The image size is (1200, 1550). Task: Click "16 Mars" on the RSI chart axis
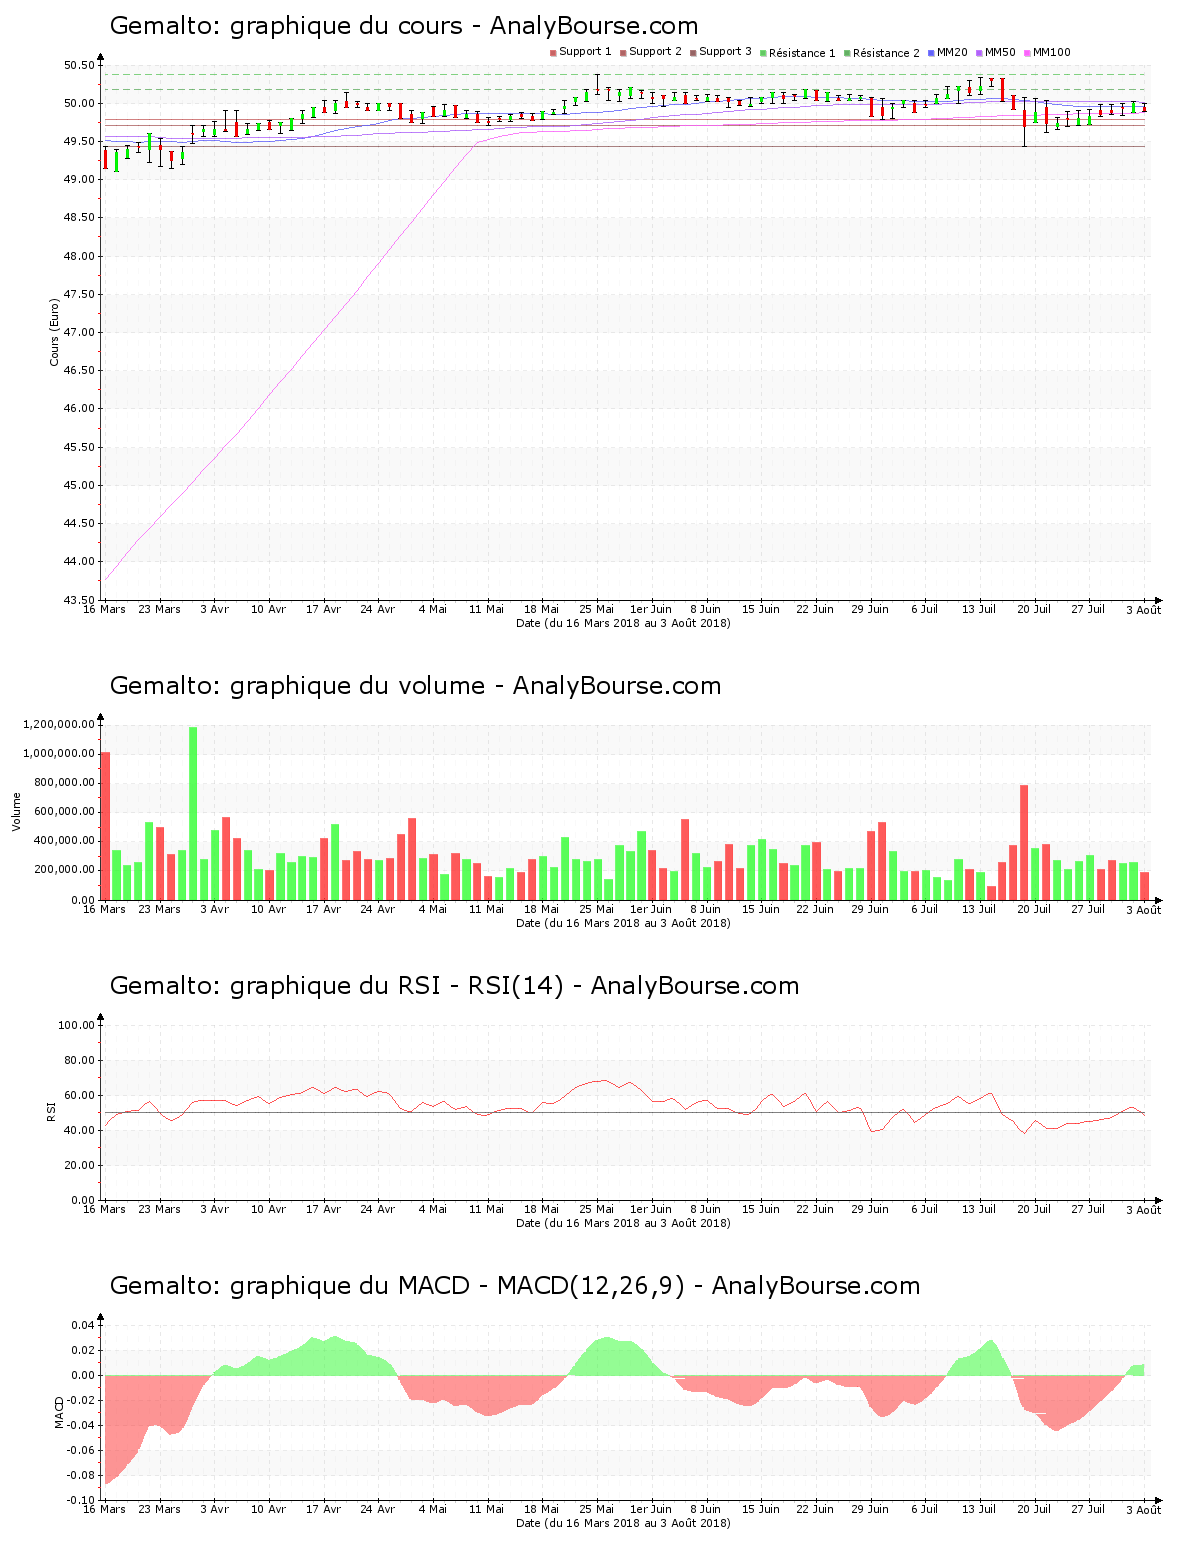pos(105,1209)
